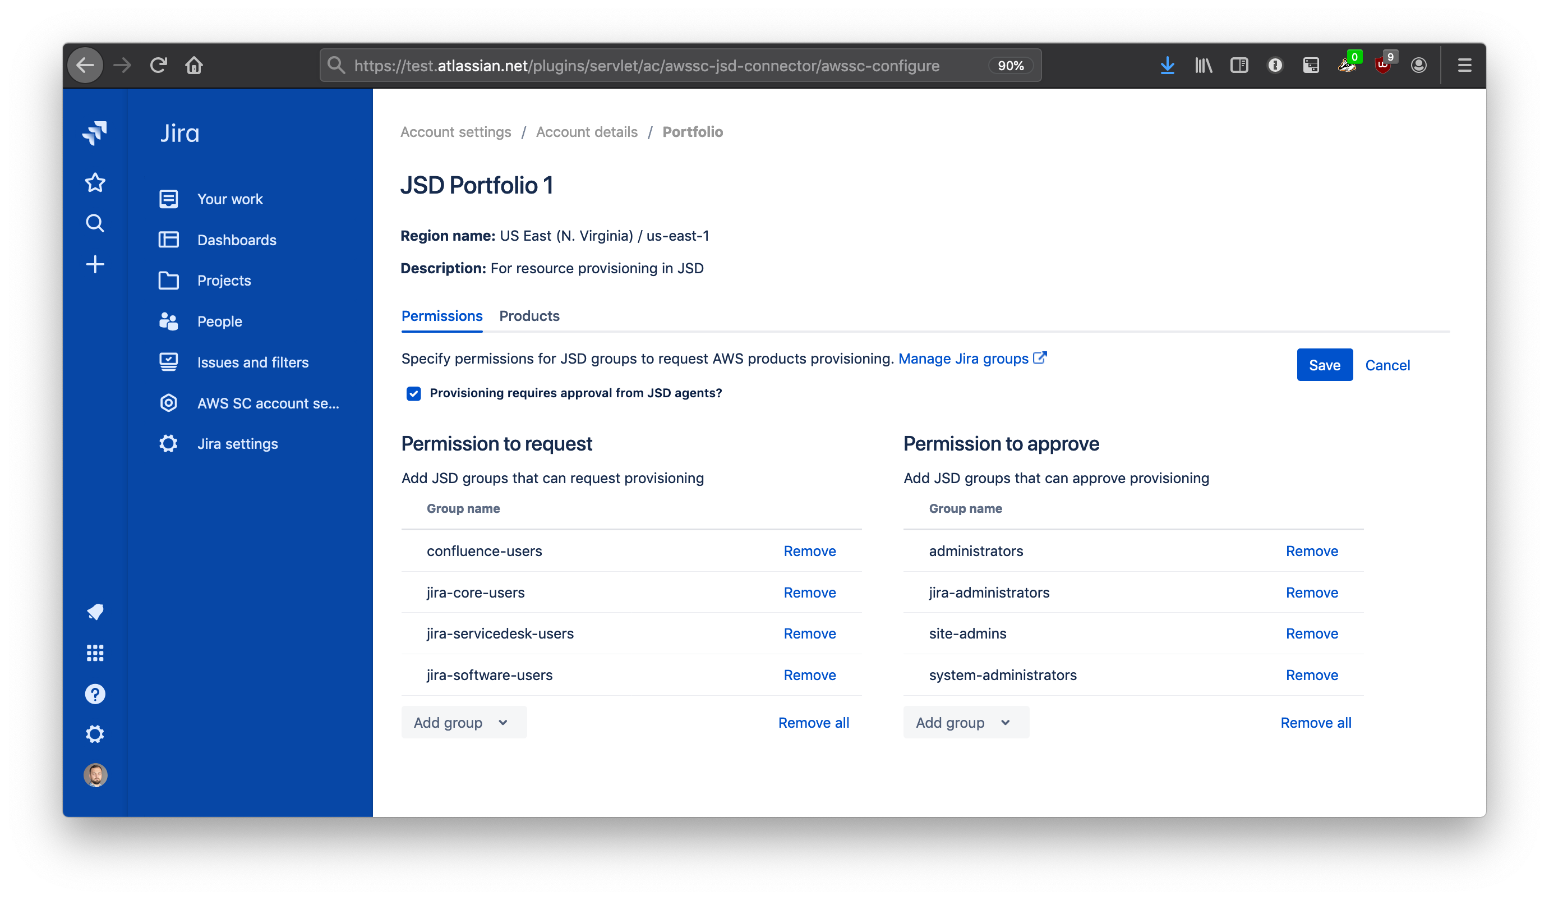
Task: Open the help question mark icon
Action: 95,694
